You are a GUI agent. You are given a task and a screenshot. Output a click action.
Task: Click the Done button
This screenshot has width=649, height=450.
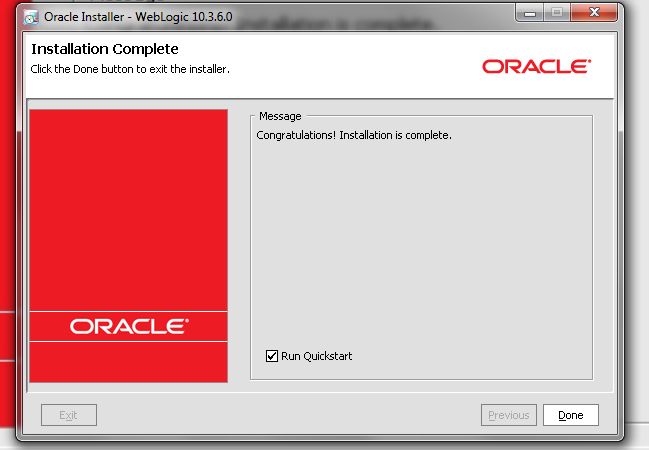point(570,415)
